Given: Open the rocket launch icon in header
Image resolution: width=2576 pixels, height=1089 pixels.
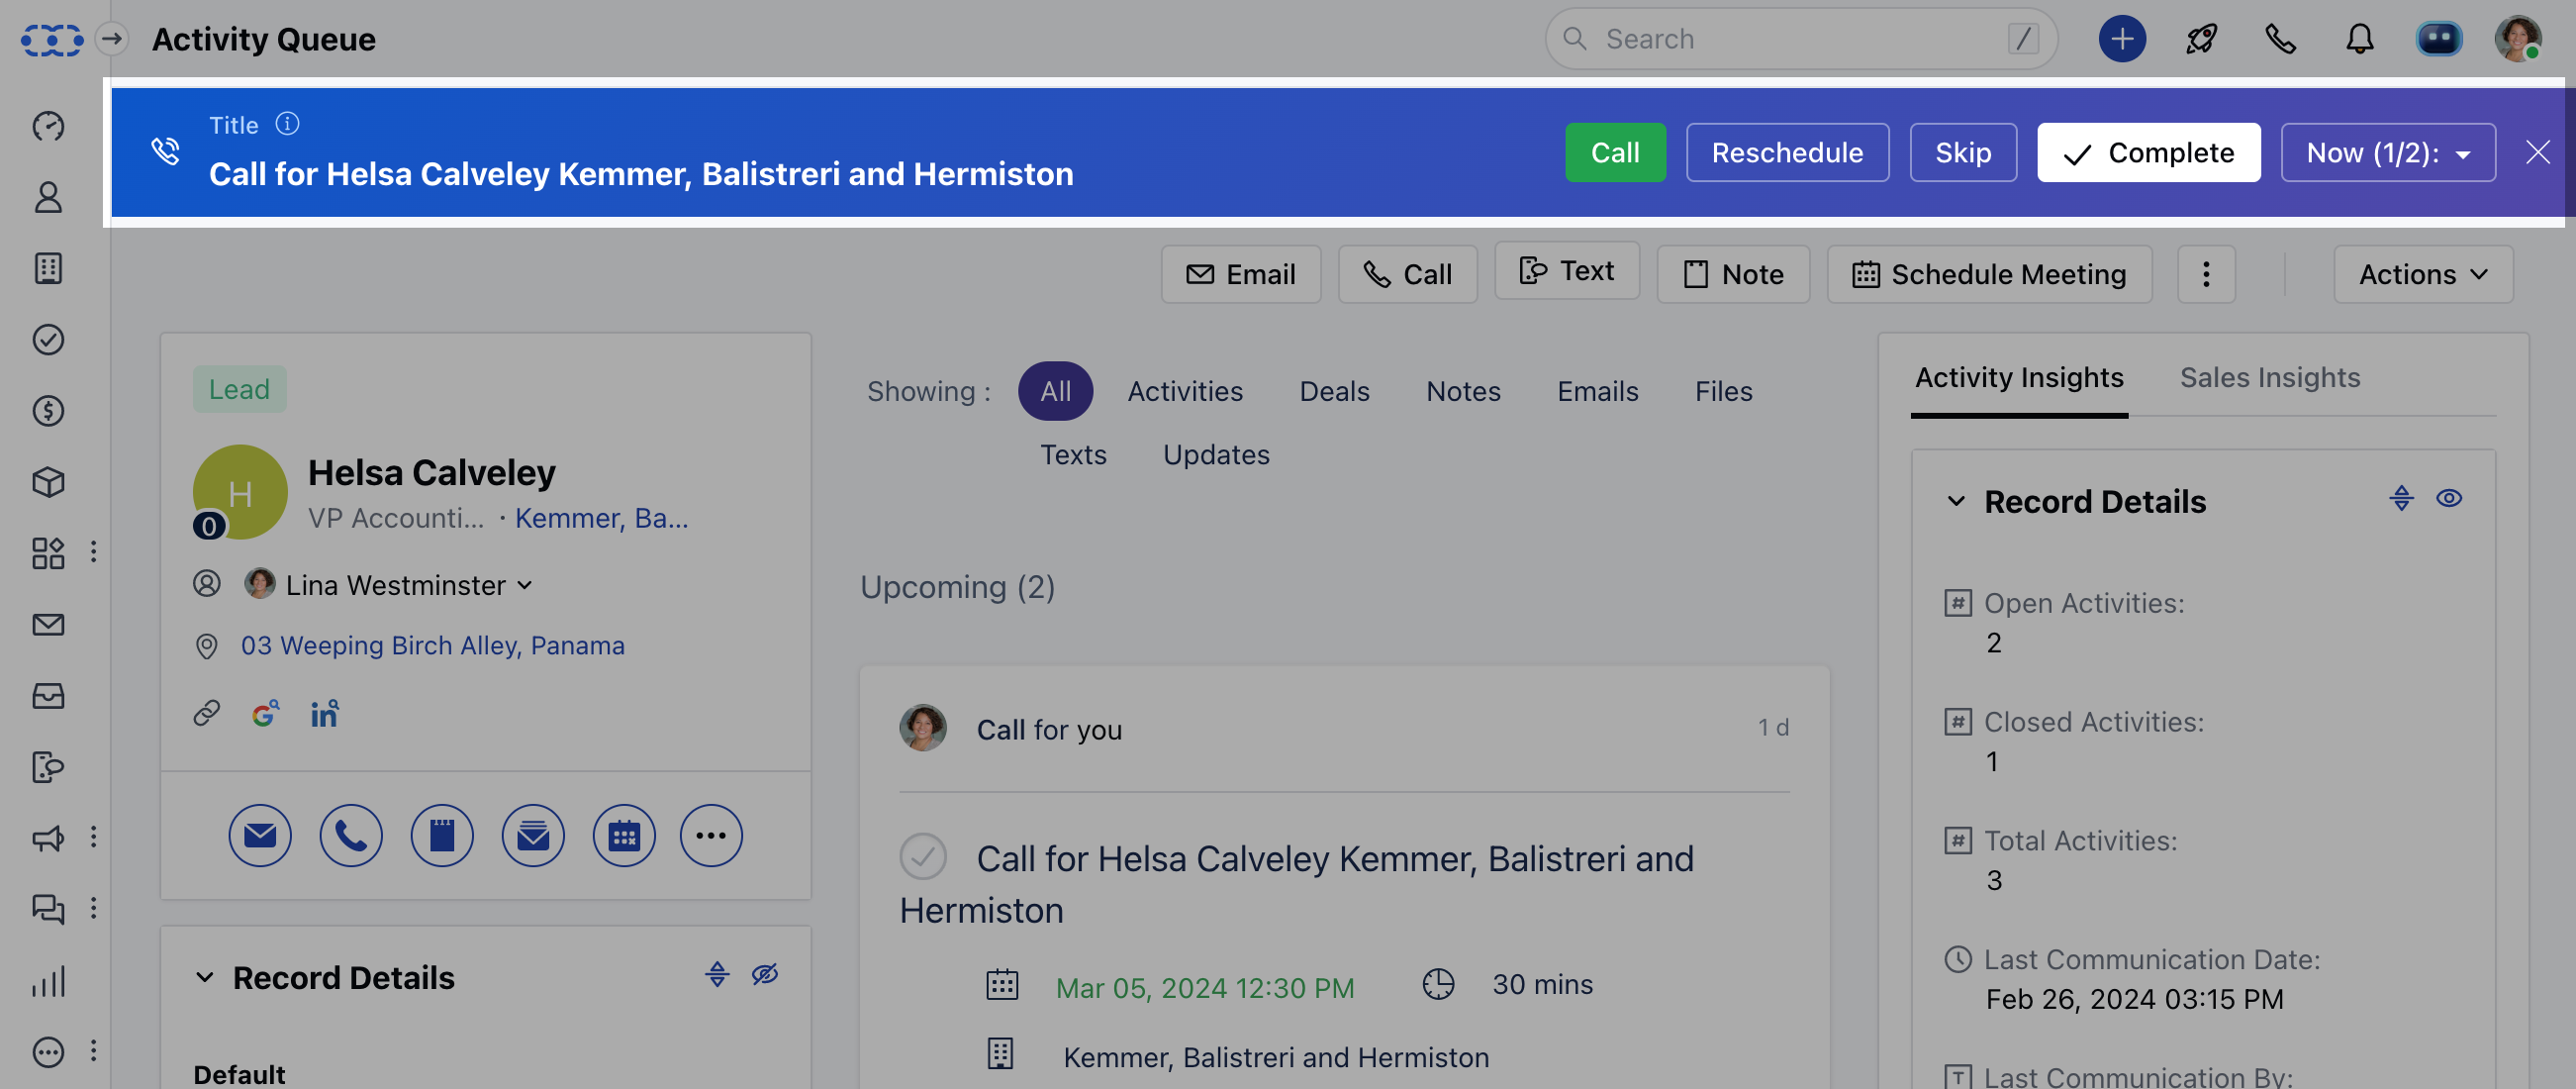Looking at the screenshot, I should point(2201,39).
